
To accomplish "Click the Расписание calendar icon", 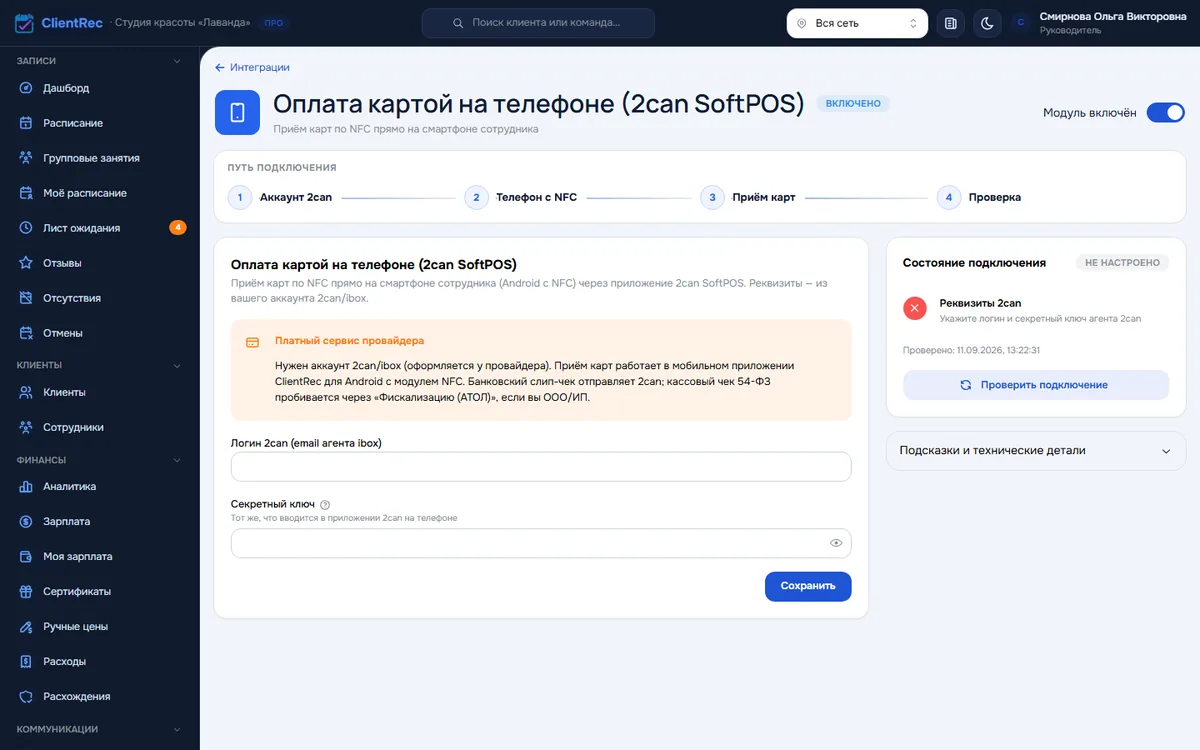I will (x=27, y=123).
